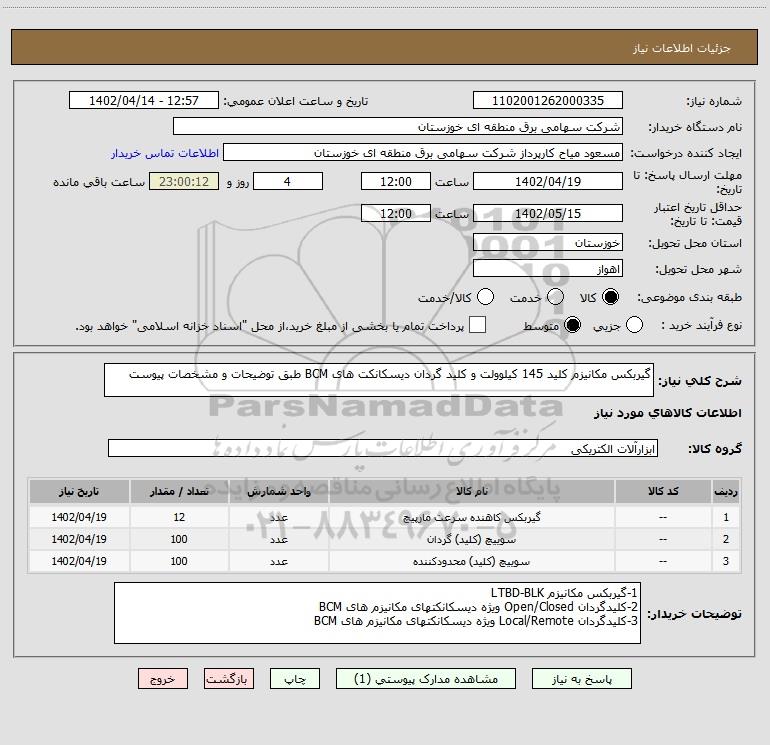
Task: Choose the جزیی purchase type radio
Action: (x=634, y=325)
